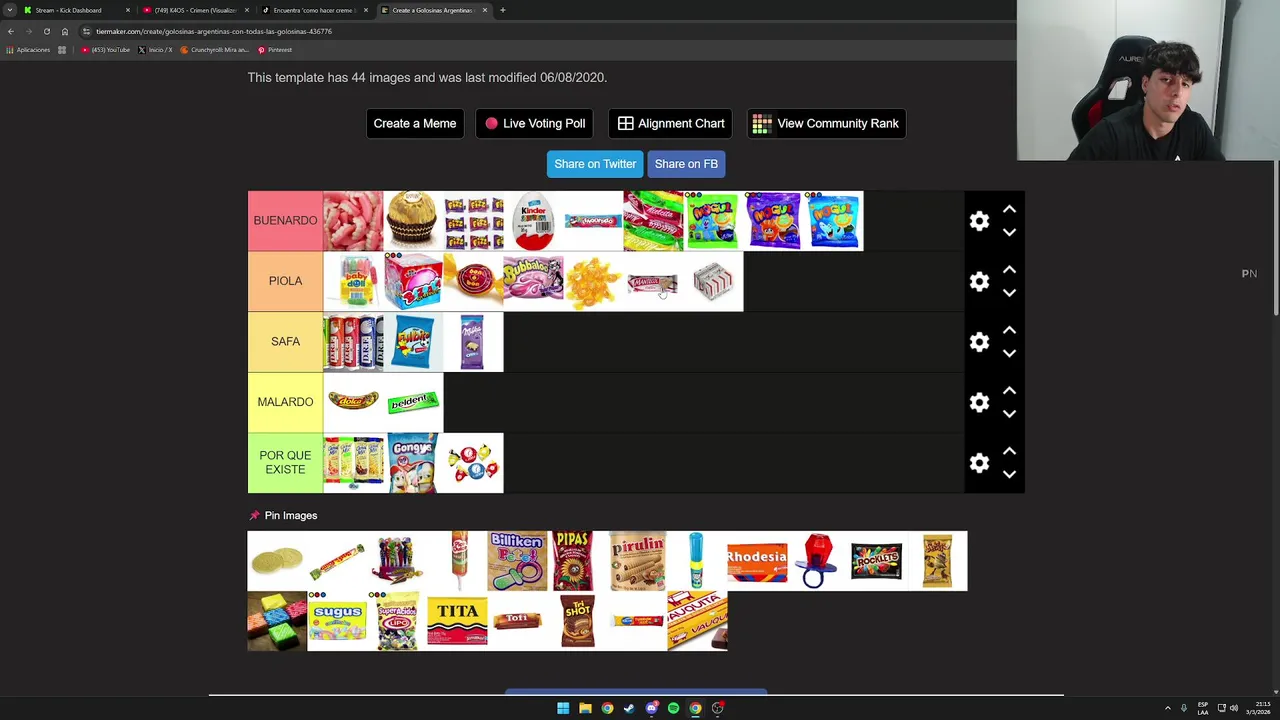This screenshot has width=1280, height=720.
Task: Move SAFA row down with arrow
Action: pos(1009,353)
